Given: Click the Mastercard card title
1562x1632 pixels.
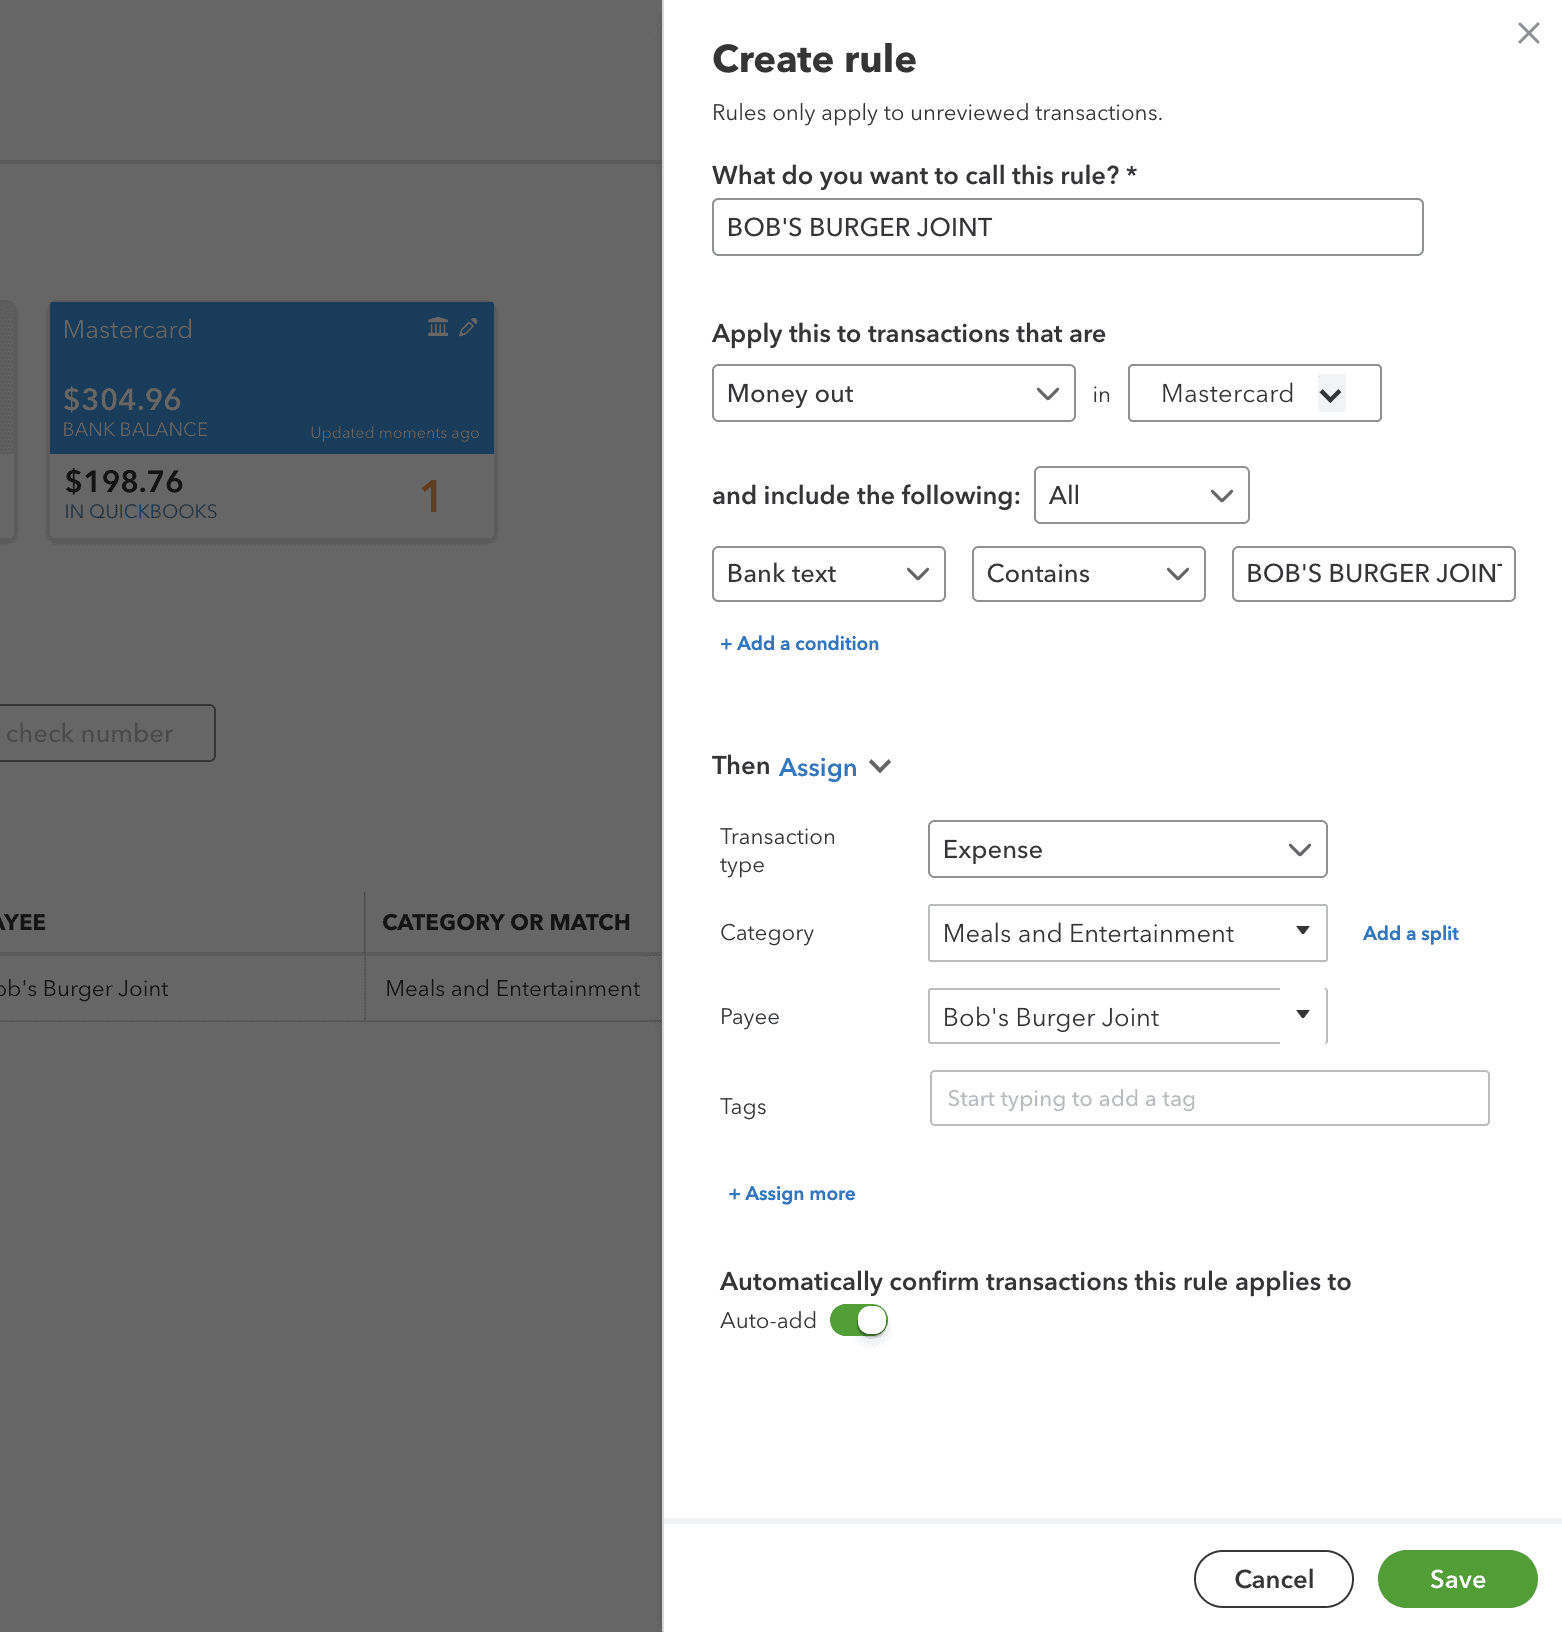Looking at the screenshot, I should click(x=127, y=330).
